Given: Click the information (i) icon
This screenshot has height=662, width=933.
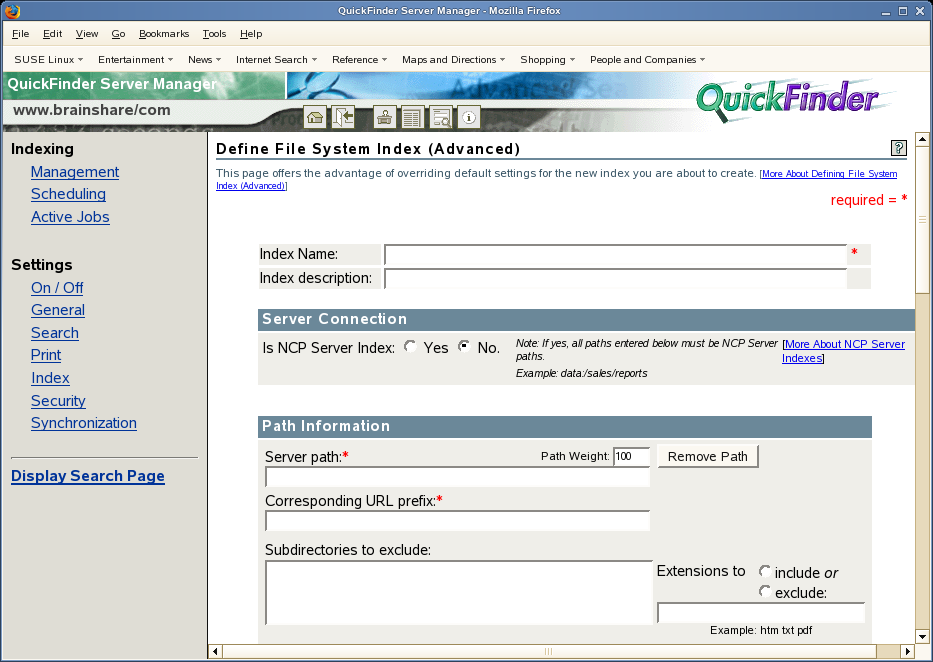Looking at the screenshot, I should point(469,117).
